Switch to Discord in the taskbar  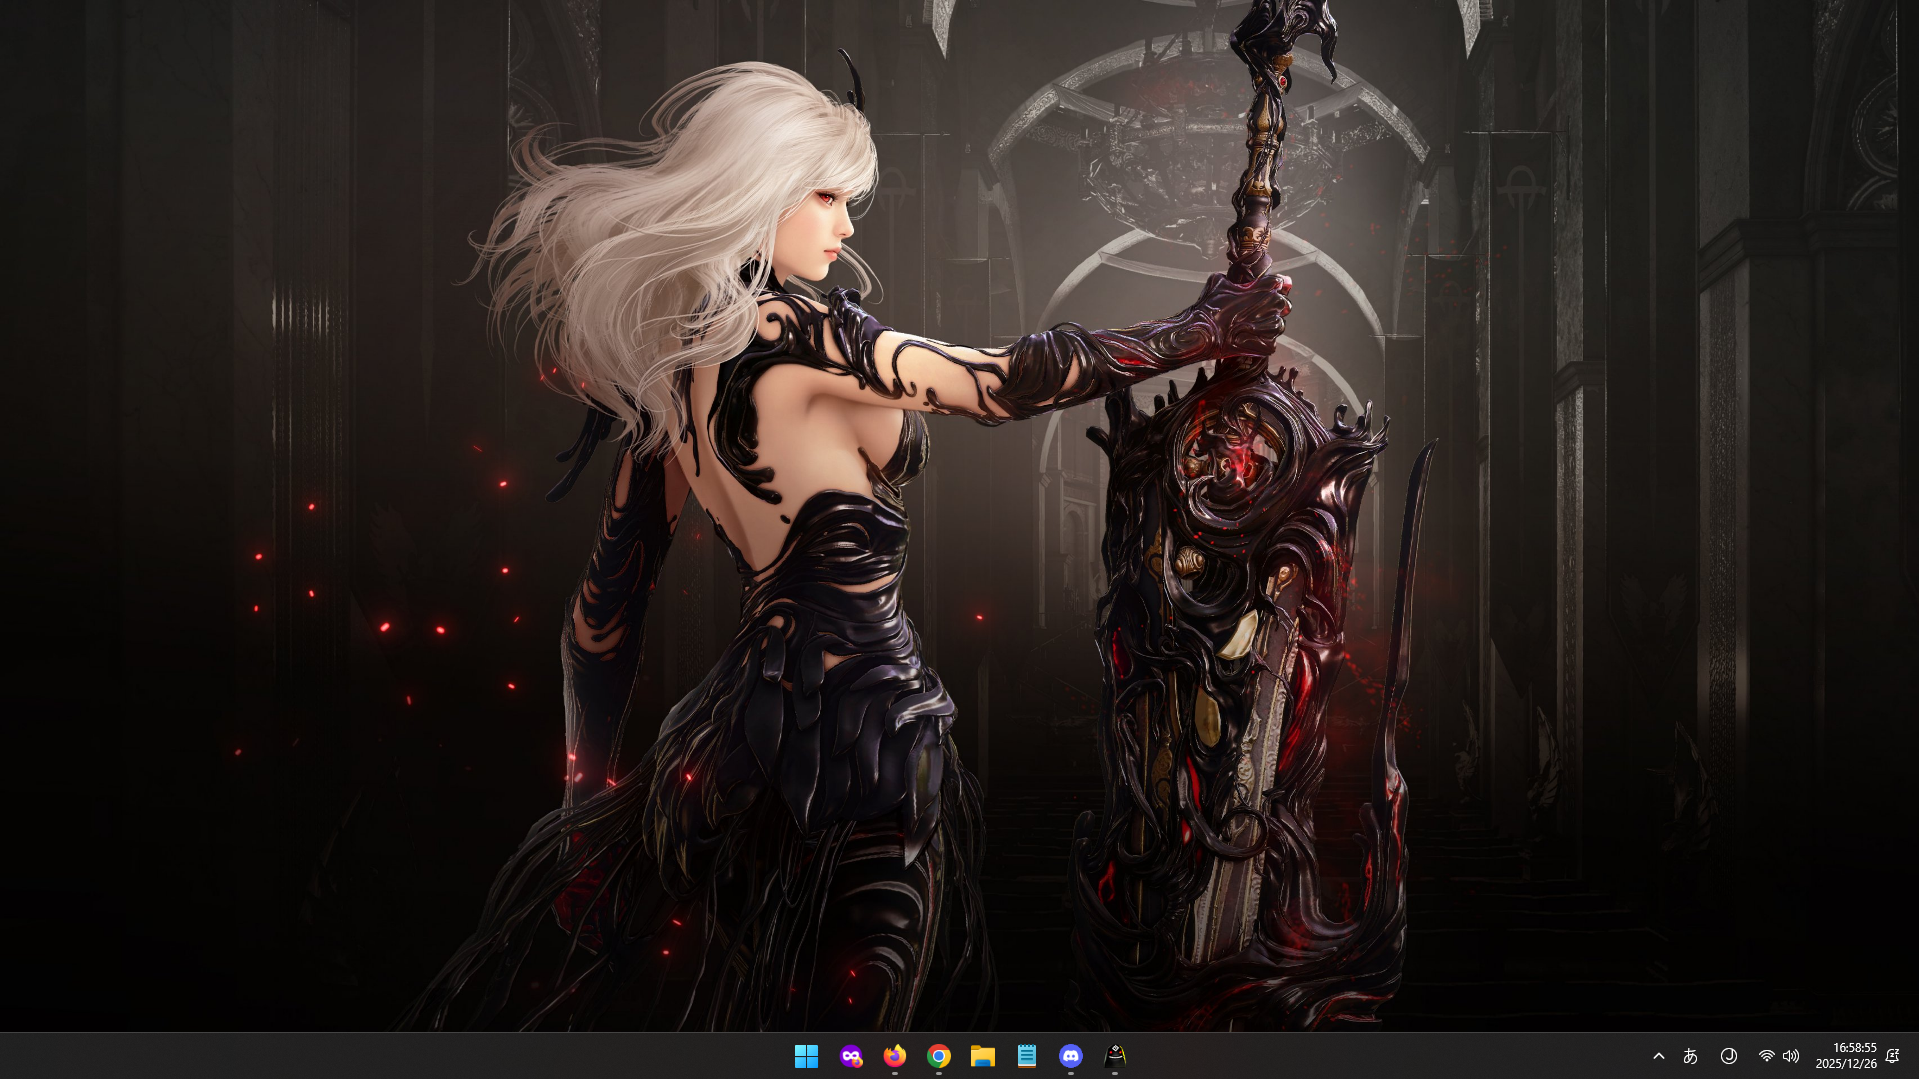pos(1070,1056)
